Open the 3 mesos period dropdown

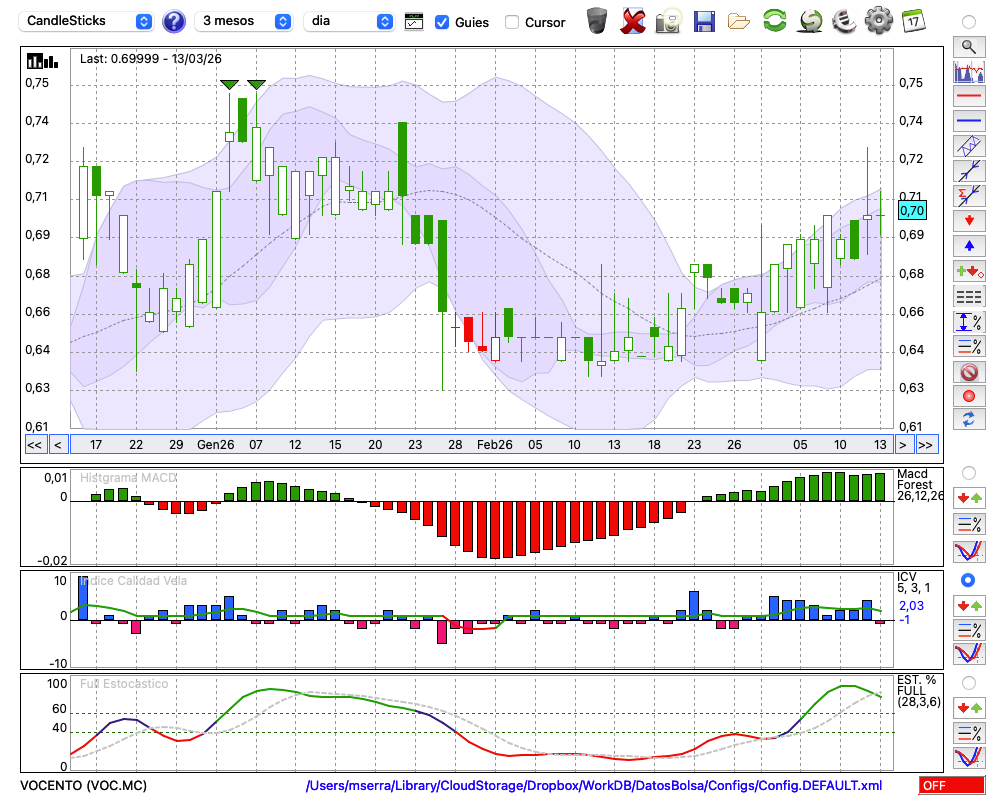[245, 21]
